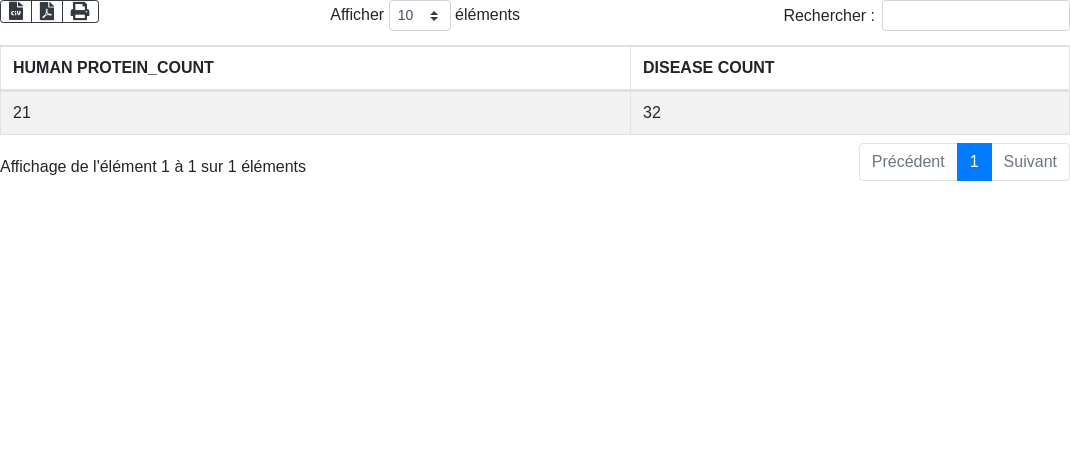Select page 1 in pagination
Screen dimensions: 1070x450
coord(974,162)
